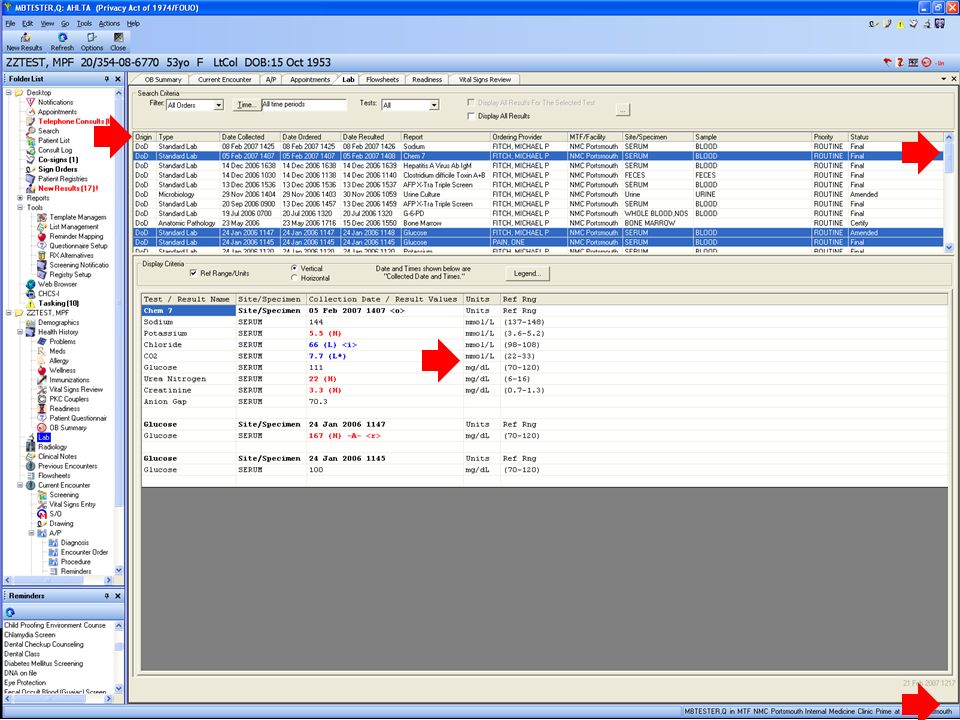
Task: Uncheck the Ref Range/Units checkbox
Action: click(x=193, y=273)
